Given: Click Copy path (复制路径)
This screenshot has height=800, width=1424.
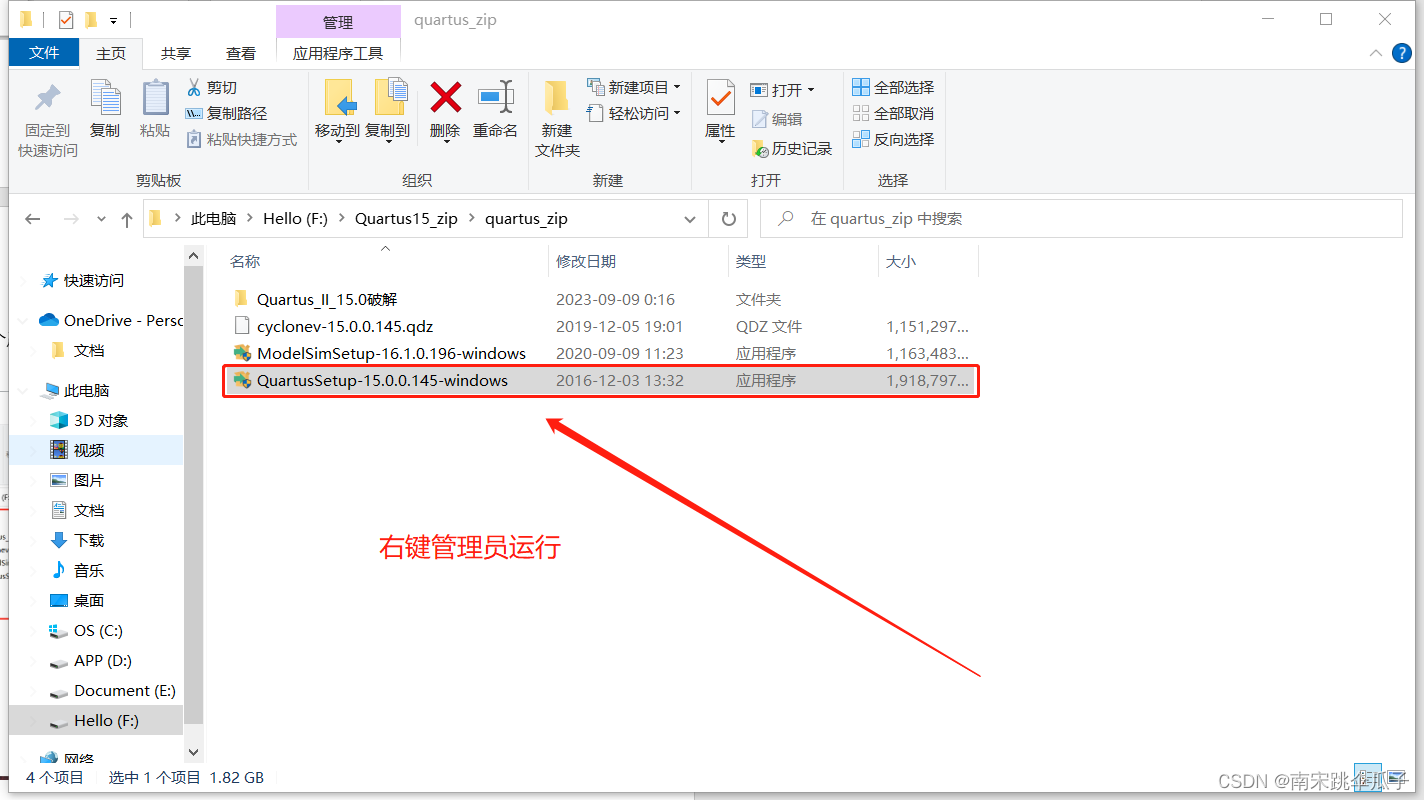Looking at the screenshot, I should pos(227,114).
